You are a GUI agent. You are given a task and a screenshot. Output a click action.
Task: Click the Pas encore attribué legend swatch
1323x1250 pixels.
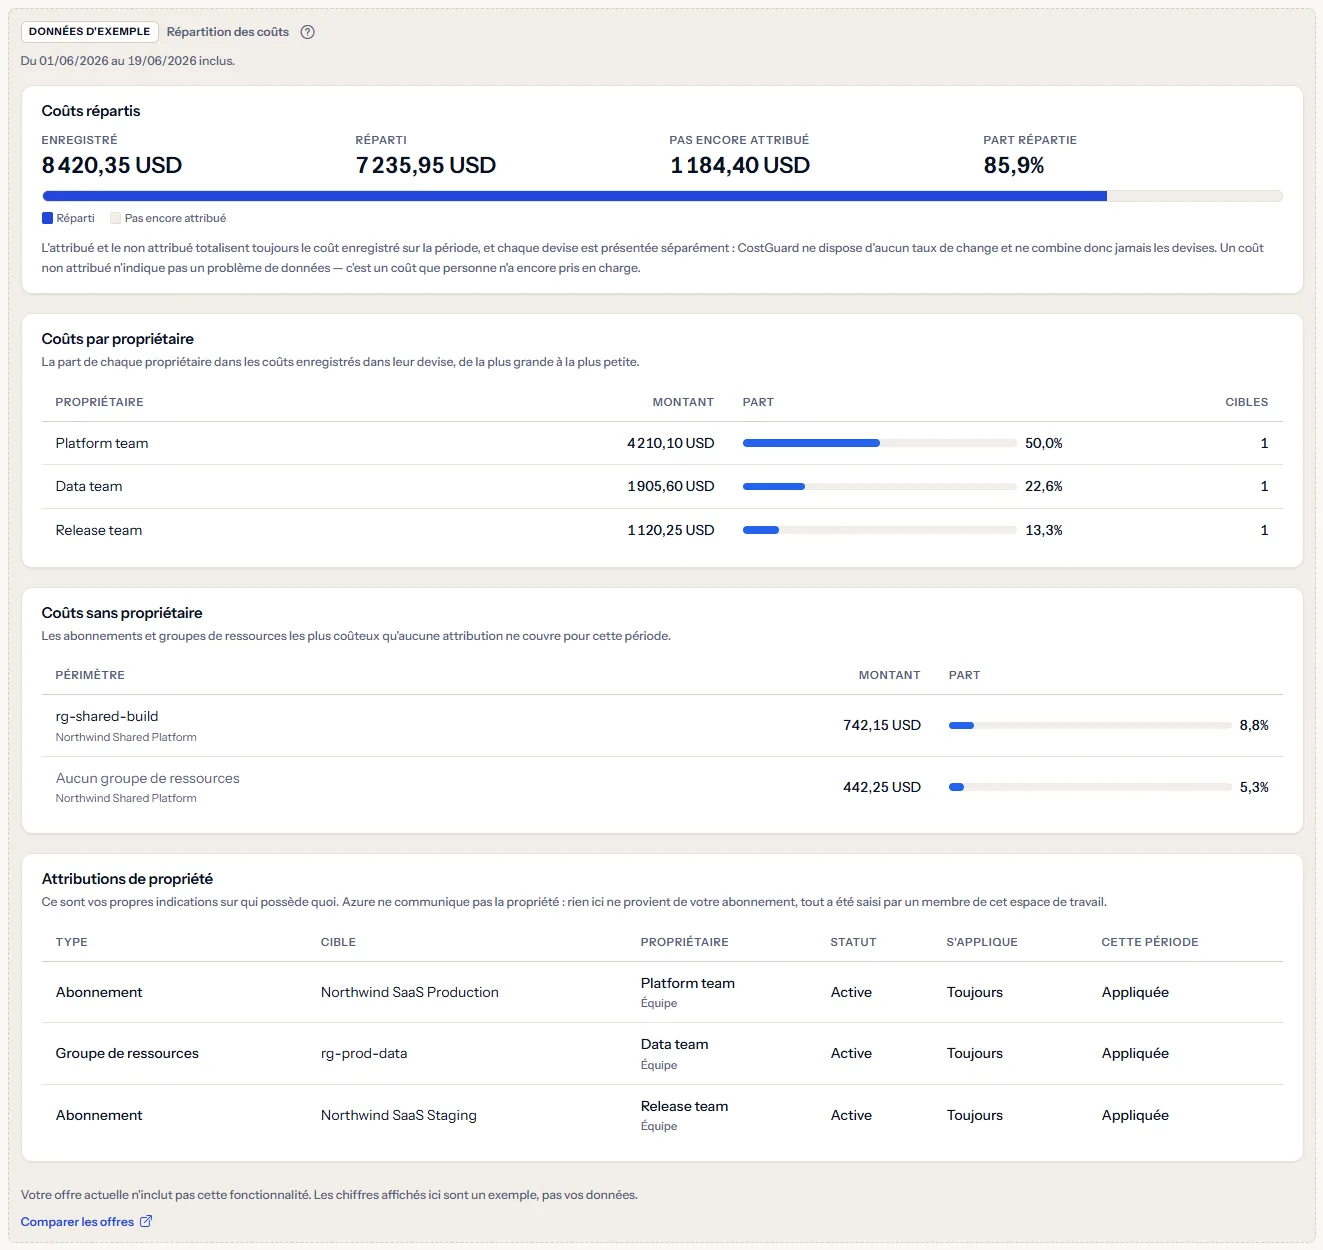click(x=115, y=218)
